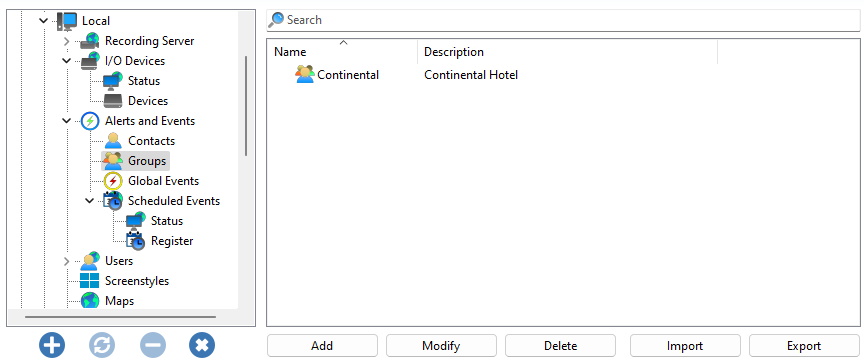864x364 pixels.
Task: Click the circular refresh arrows icon
Action: tap(102, 345)
